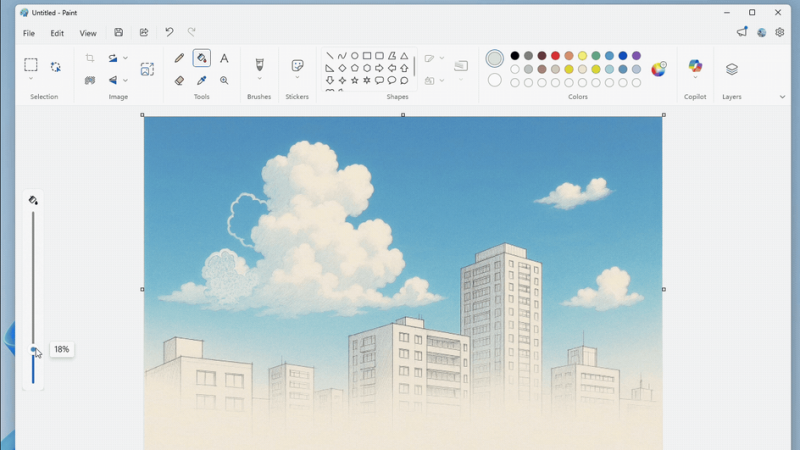The height and width of the screenshot is (450, 800).
Task: Click the Save icon
Action: point(118,32)
